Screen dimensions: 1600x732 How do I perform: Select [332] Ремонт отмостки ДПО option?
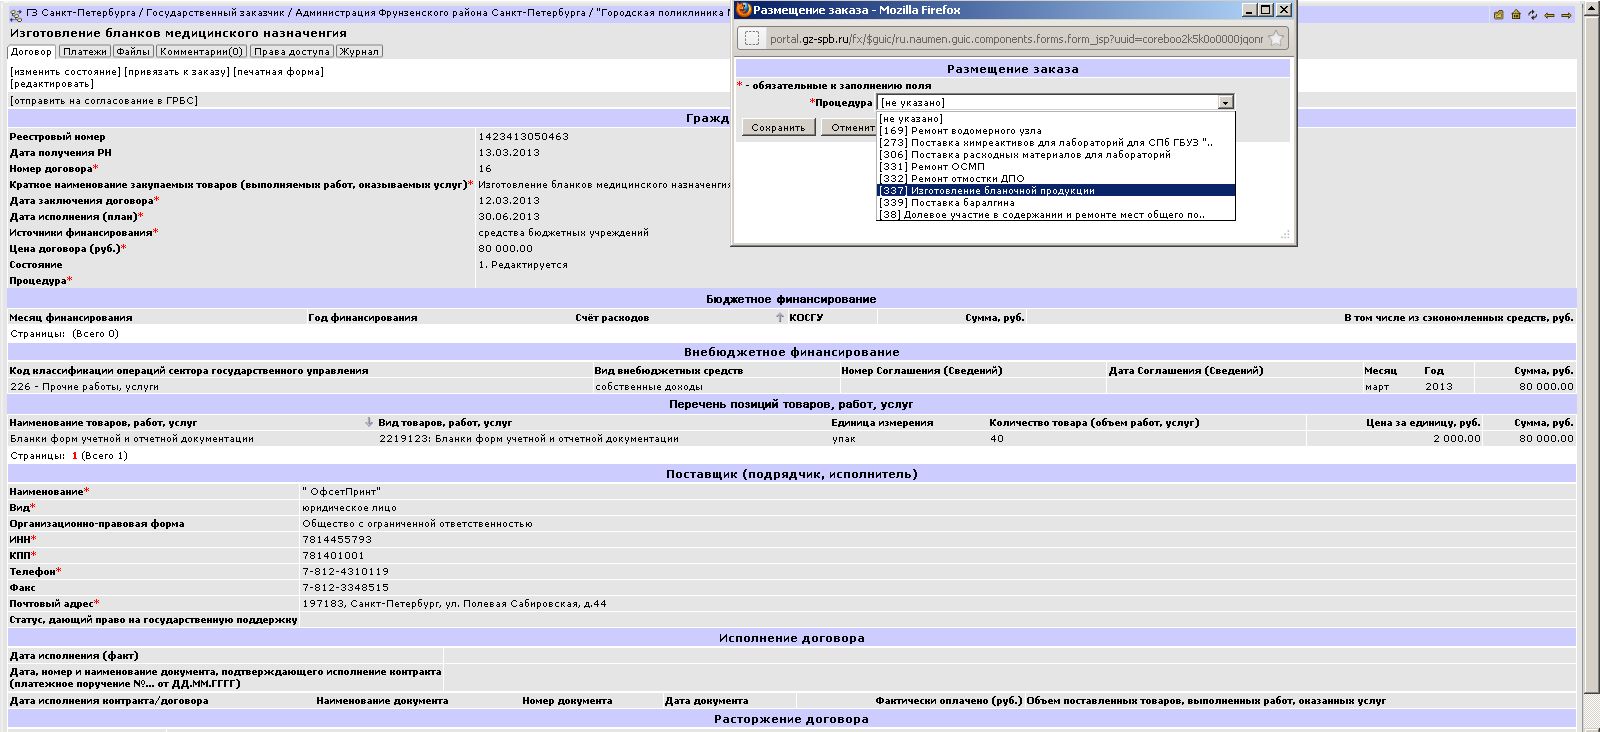1056,179
